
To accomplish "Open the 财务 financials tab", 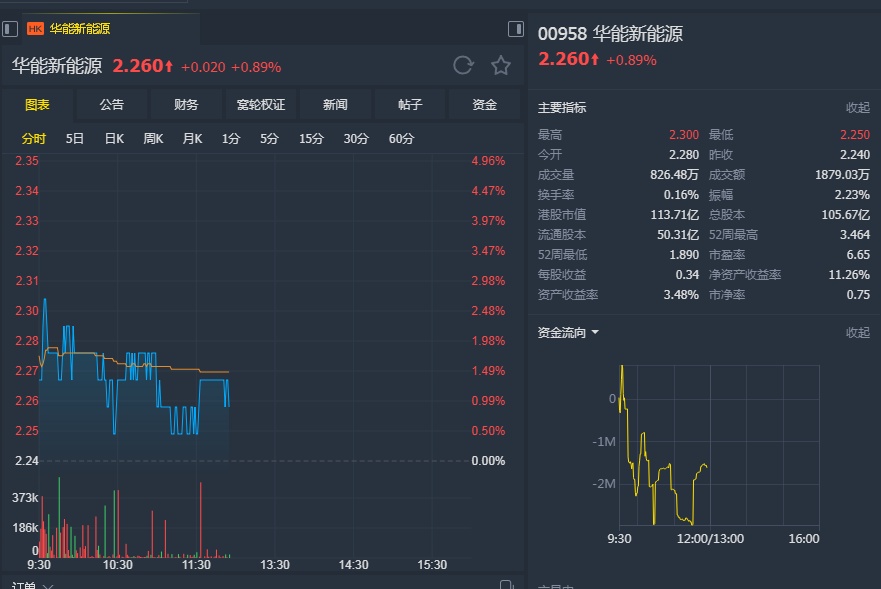I will pos(186,105).
